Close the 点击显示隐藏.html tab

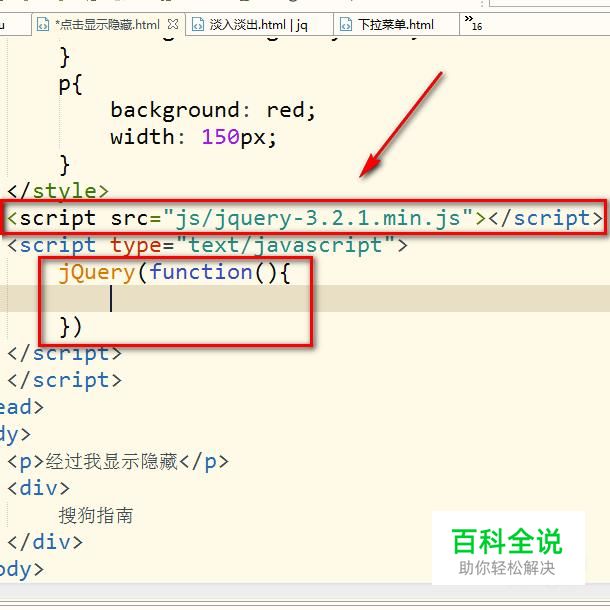(173, 25)
